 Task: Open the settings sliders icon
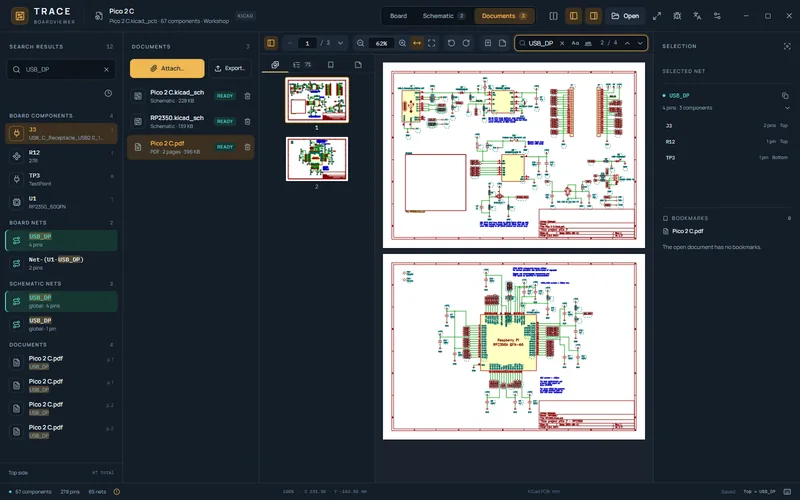[717, 16]
